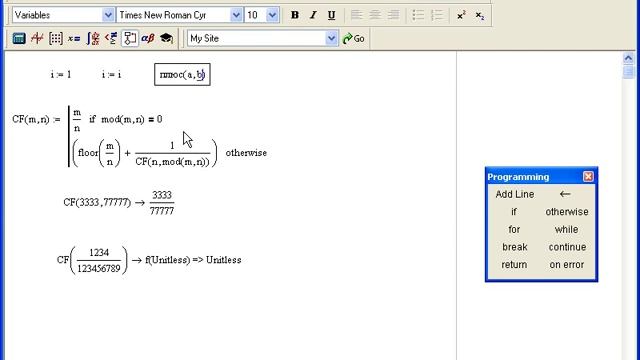Click the vertical scrollbar thumb
Viewport: 640px width, 360px height.
coord(628,72)
